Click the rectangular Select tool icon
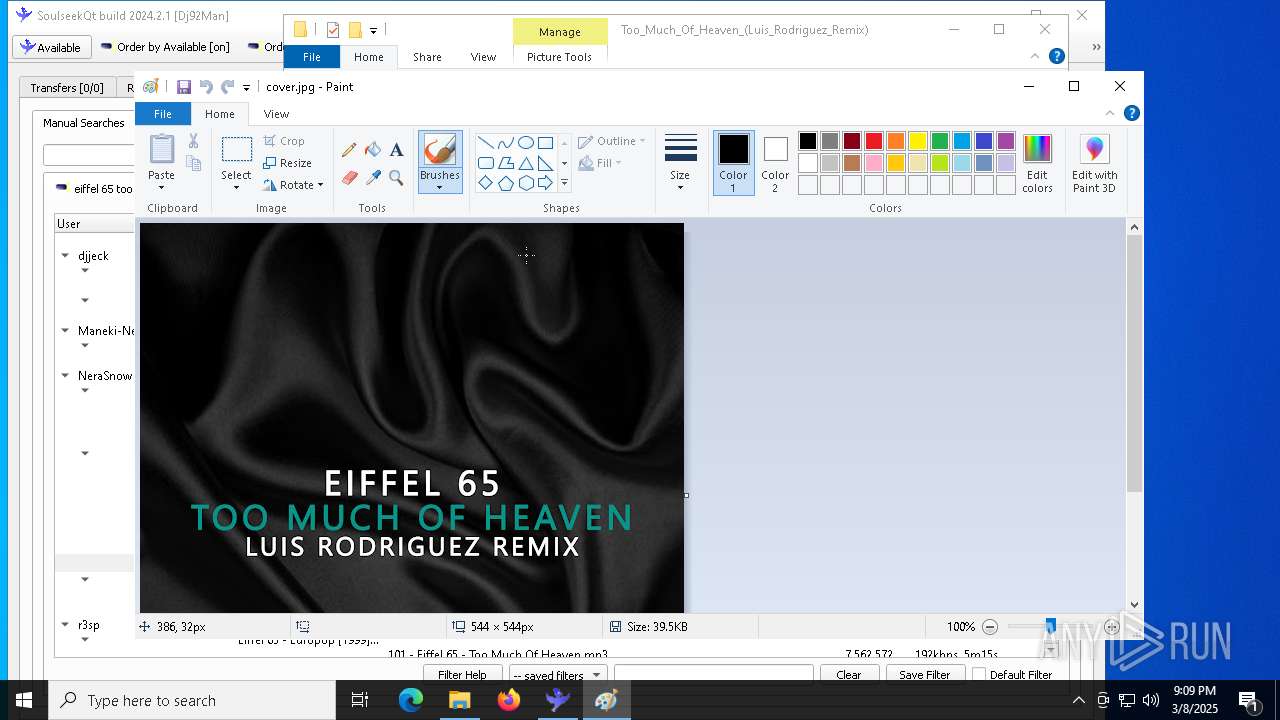Viewport: 1280px width, 720px height. click(x=236, y=150)
